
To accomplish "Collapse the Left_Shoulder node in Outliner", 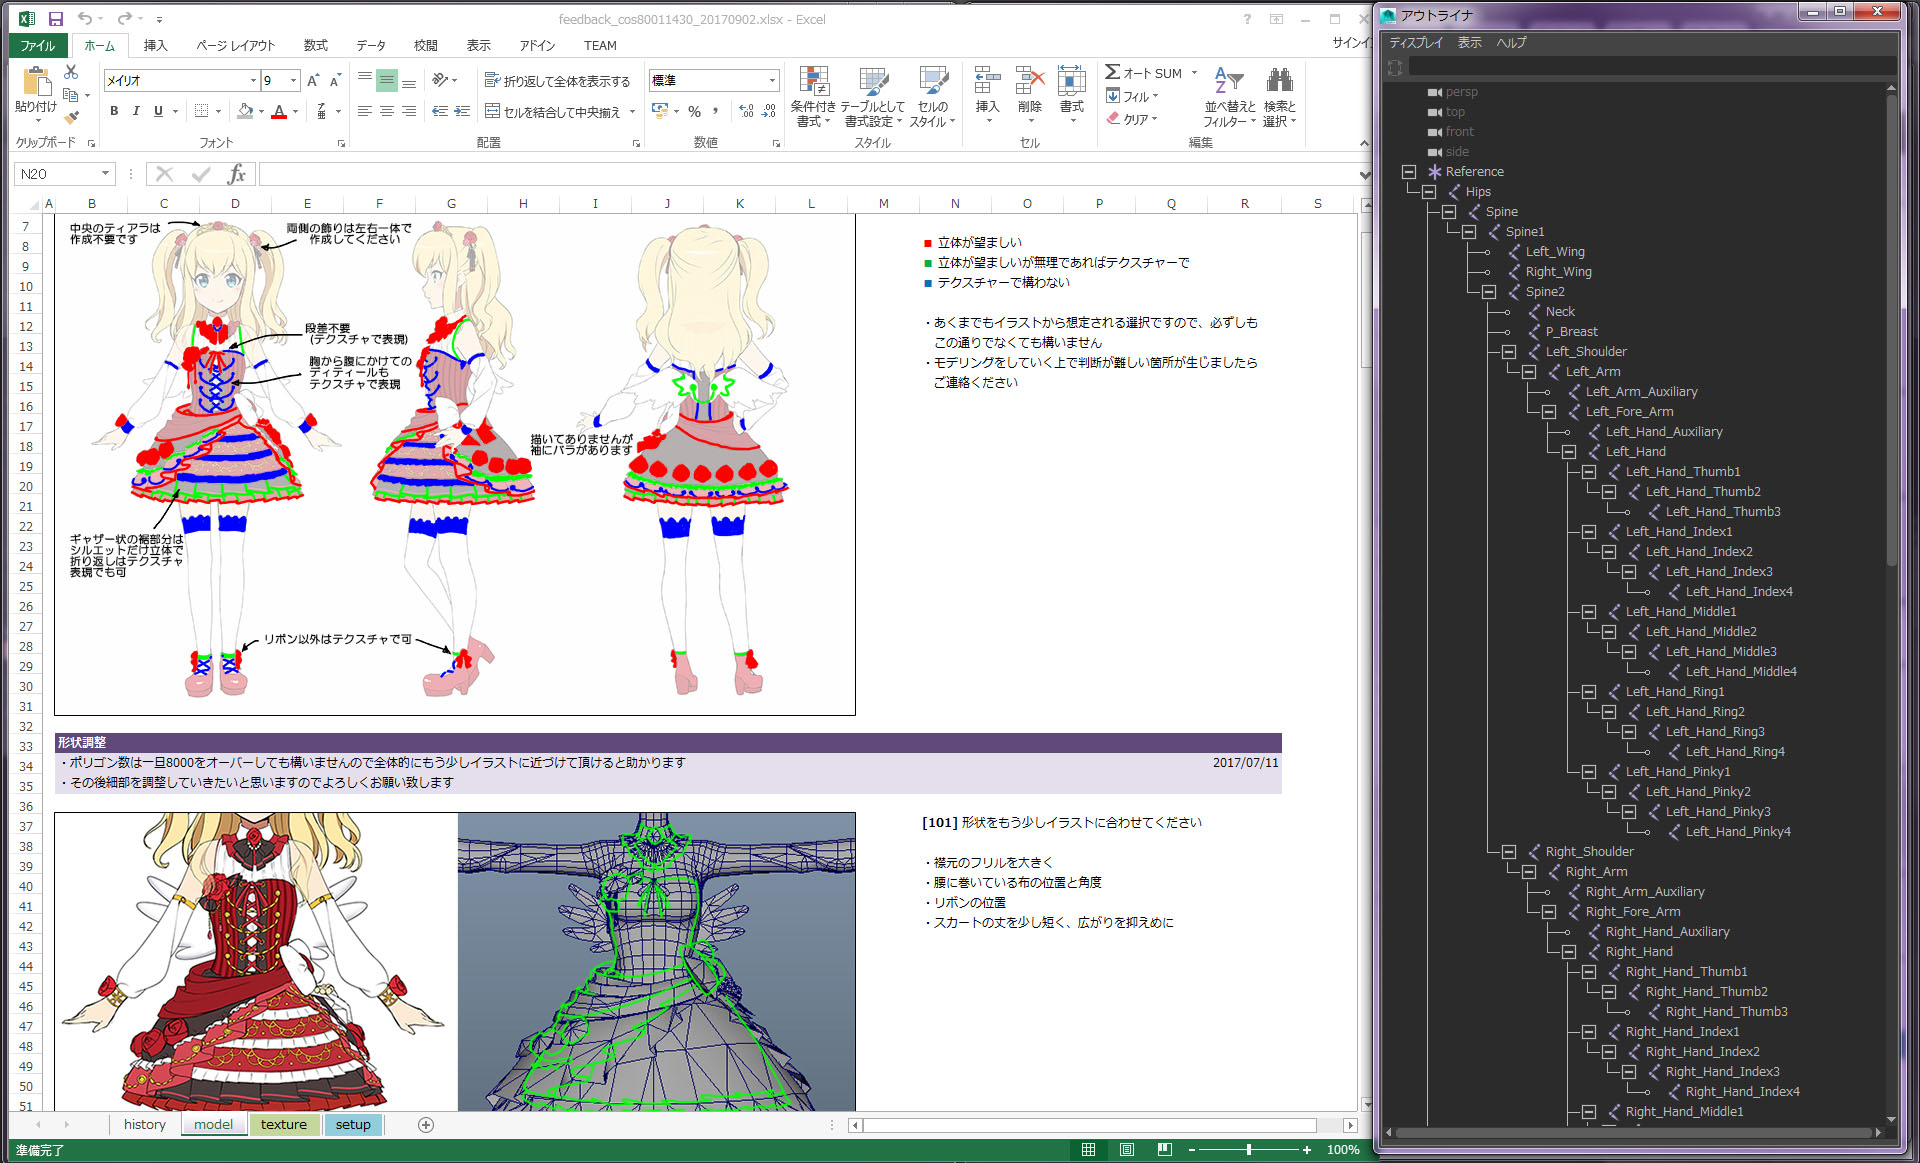I will click(1509, 352).
